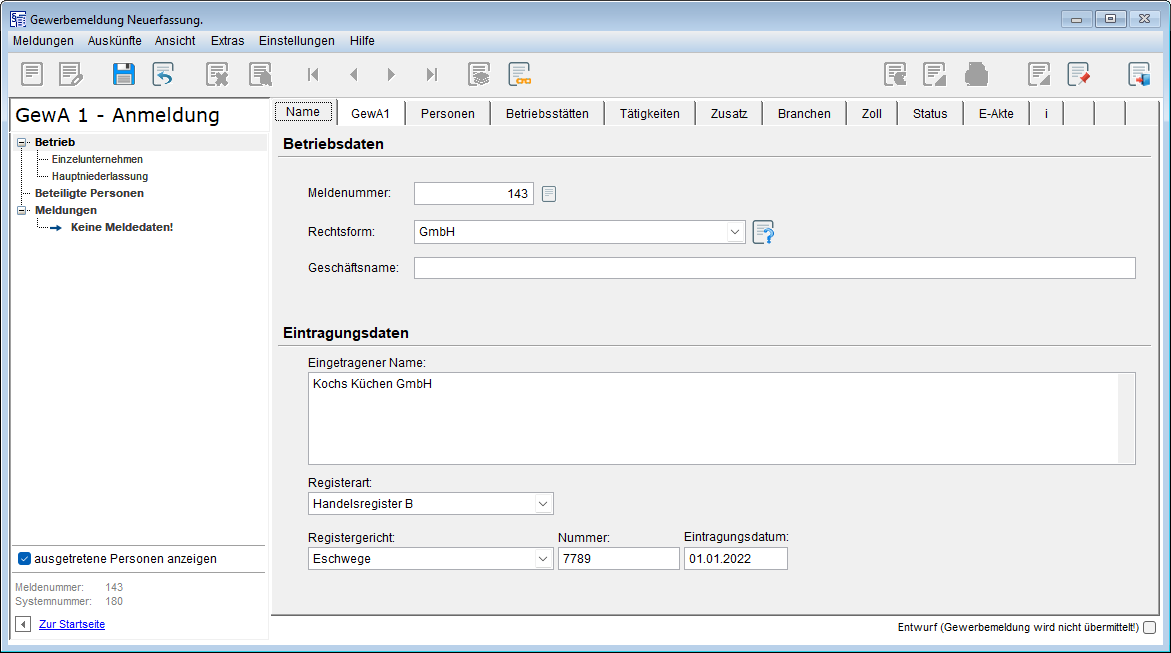Viewport: 1171px width, 653px height.
Task: Click the new document icon in toolbar
Action: (x=33, y=74)
